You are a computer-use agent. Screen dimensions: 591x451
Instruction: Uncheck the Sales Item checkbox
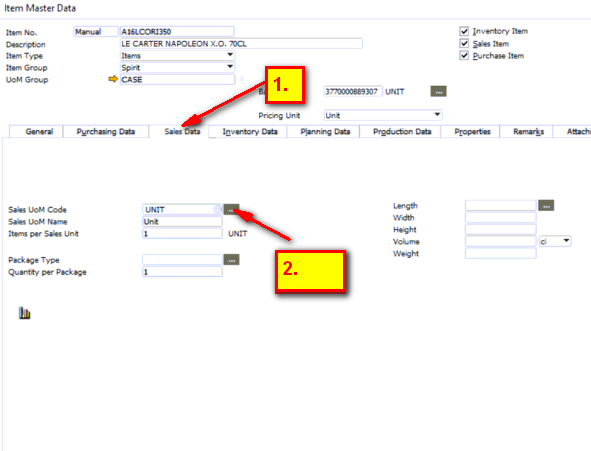coord(464,44)
